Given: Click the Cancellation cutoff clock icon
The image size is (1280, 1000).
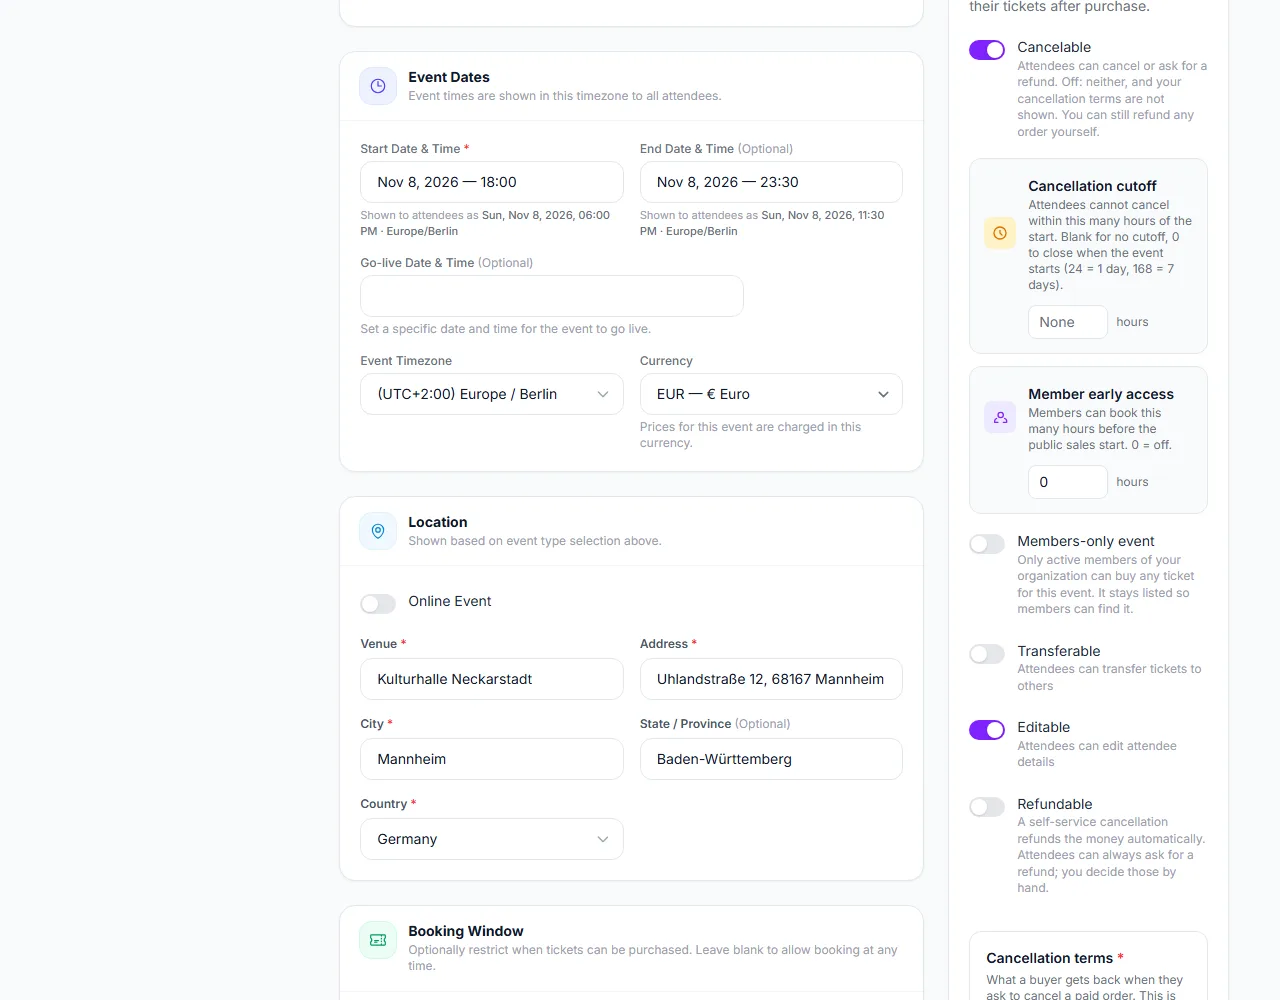Looking at the screenshot, I should (x=1000, y=233).
